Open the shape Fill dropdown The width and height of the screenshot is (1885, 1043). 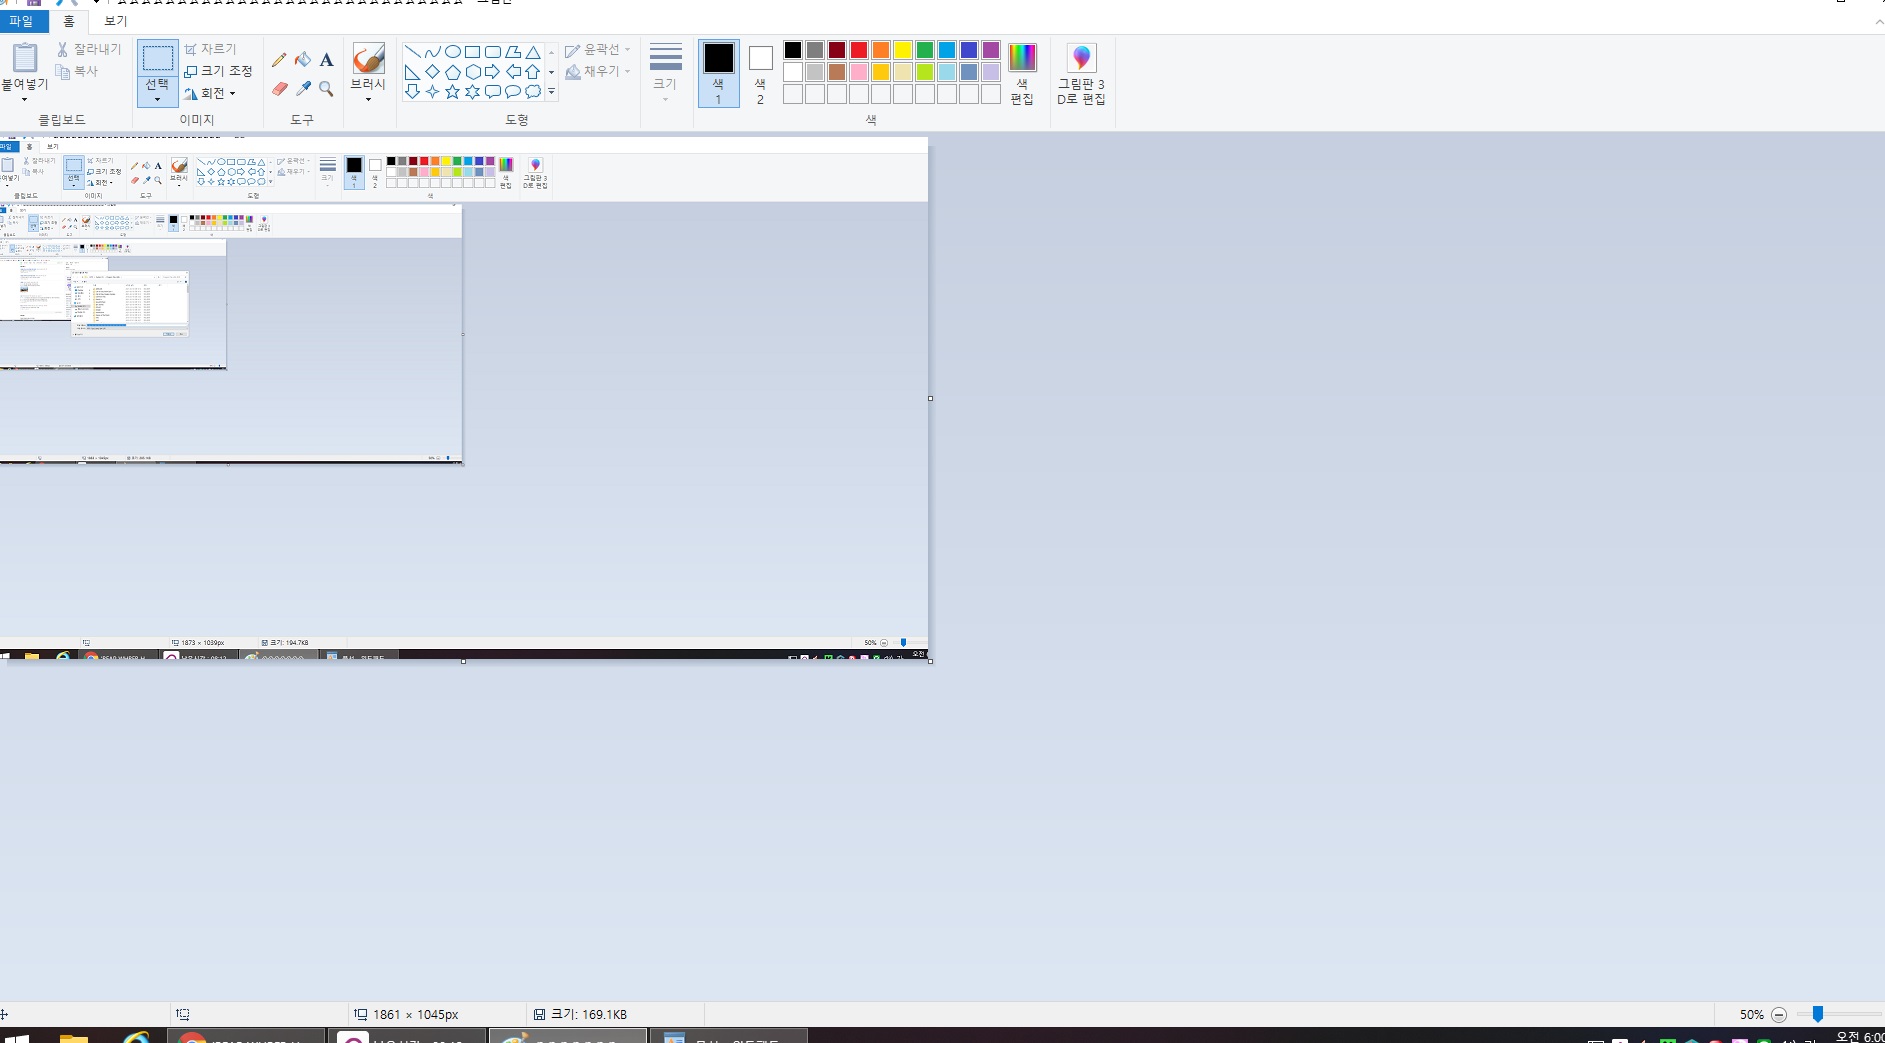pyautogui.click(x=598, y=72)
